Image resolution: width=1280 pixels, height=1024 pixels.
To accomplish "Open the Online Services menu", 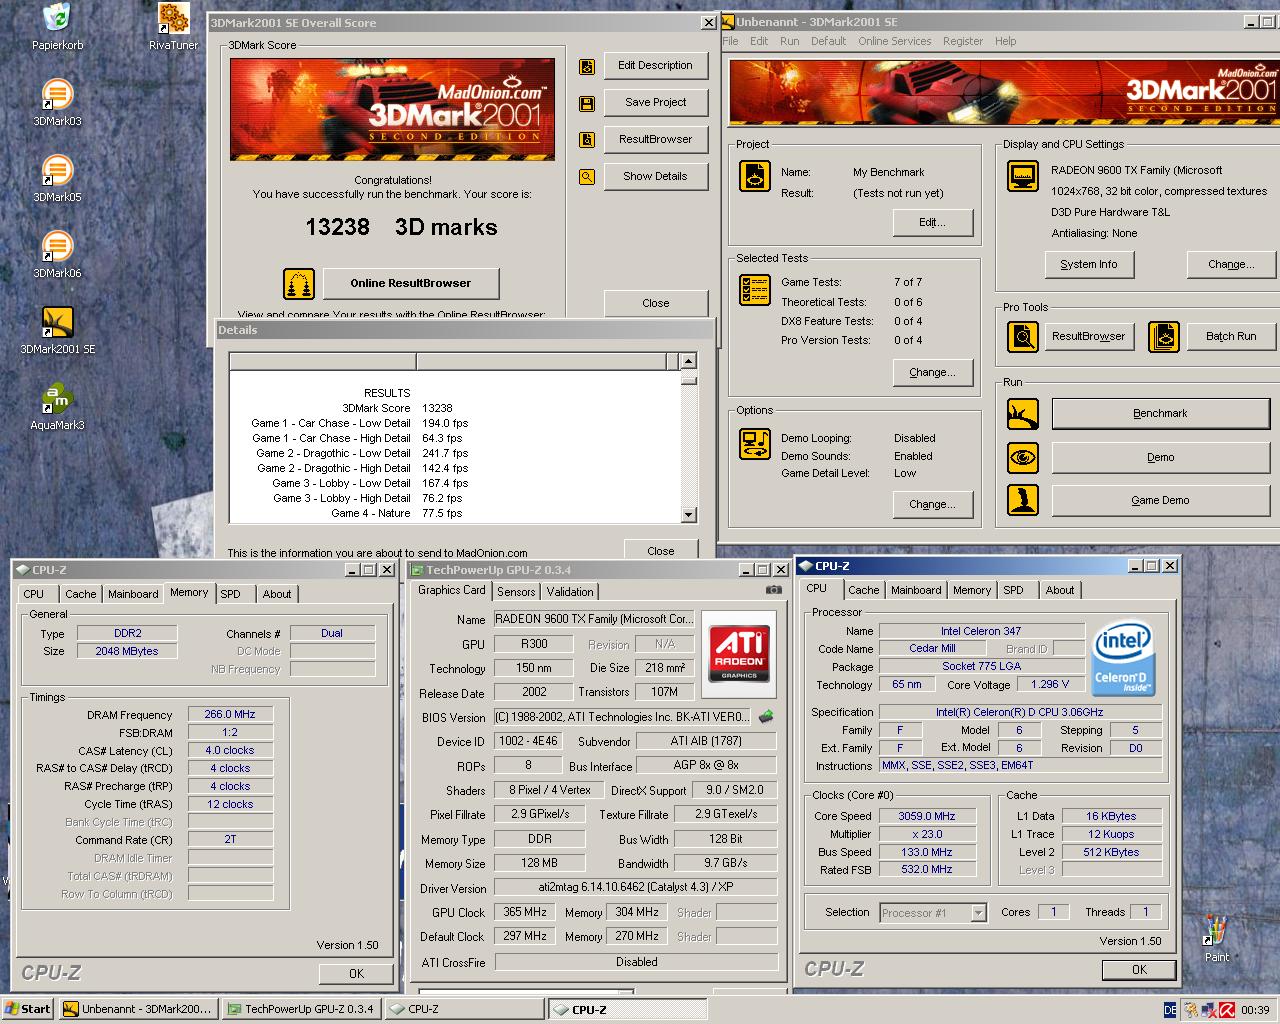I will 894,41.
